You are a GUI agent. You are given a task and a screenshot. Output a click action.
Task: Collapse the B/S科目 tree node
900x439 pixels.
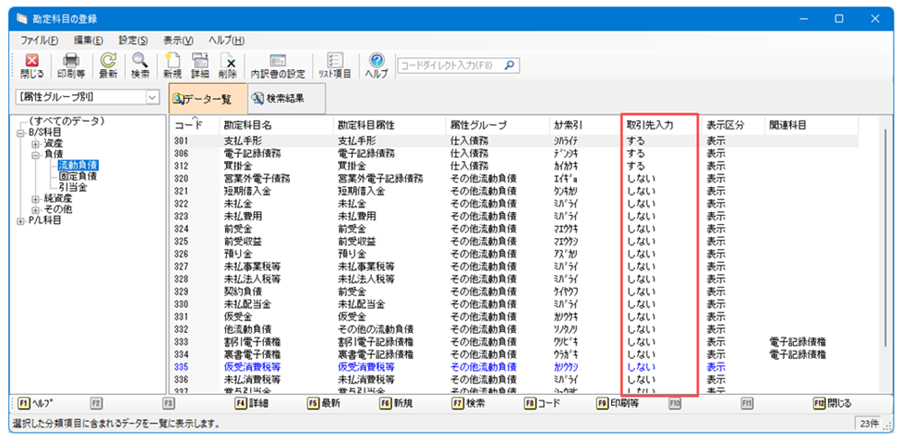tap(21, 132)
